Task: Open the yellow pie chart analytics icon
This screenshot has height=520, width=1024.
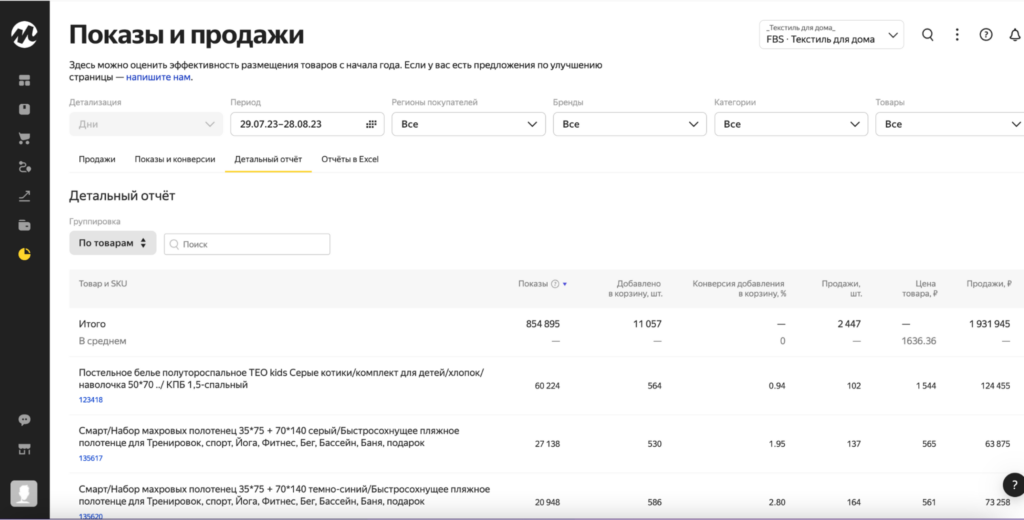Action: point(24,254)
